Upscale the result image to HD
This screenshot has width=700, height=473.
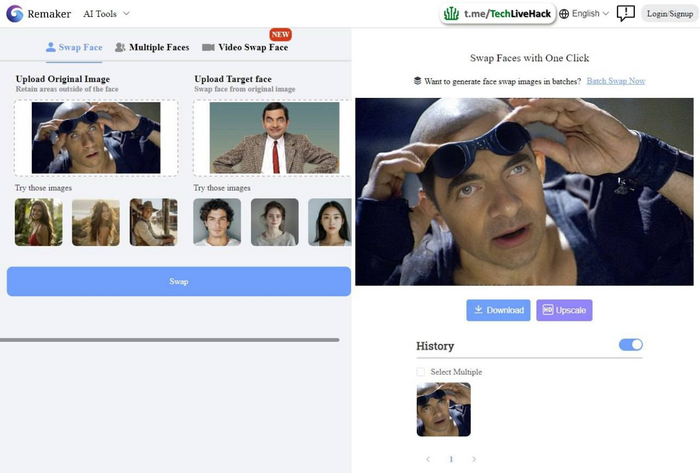[x=564, y=310]
